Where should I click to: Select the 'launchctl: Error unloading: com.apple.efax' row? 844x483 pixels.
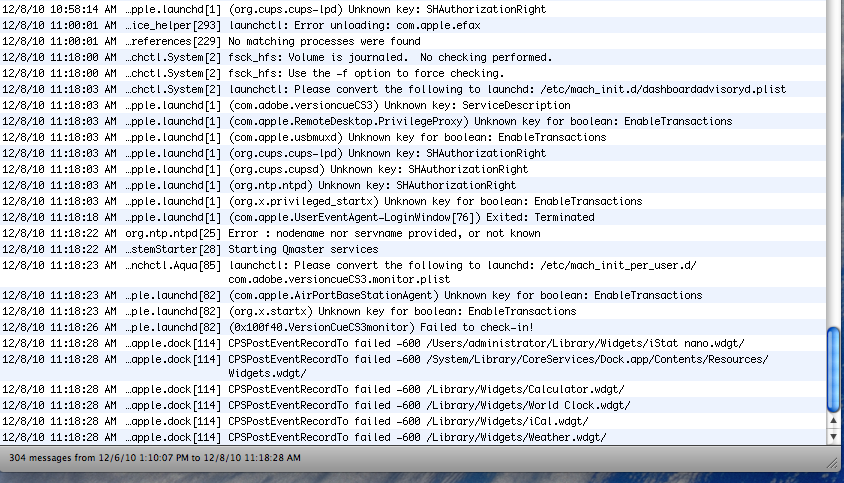413,25
